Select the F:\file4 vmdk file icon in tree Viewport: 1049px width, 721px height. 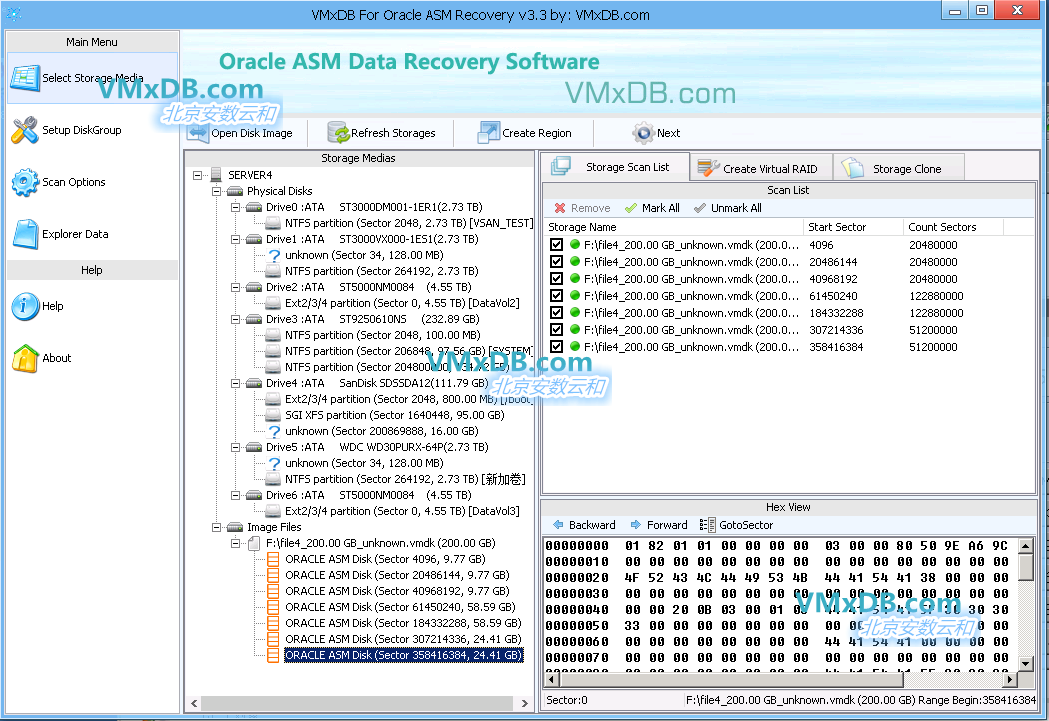click(254, 543)
